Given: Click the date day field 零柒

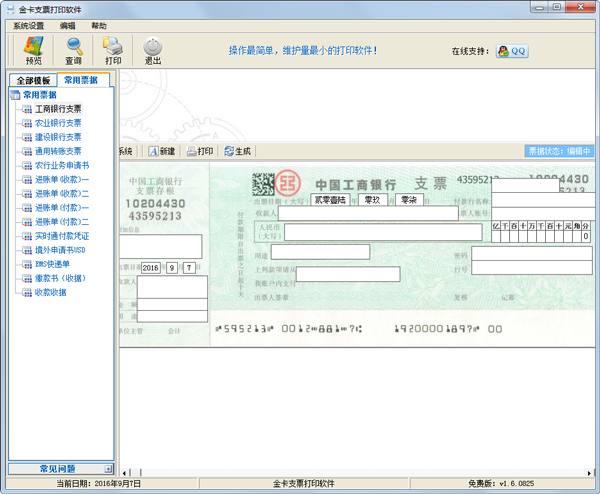Looking at the screenshot, I should (409, 200).
